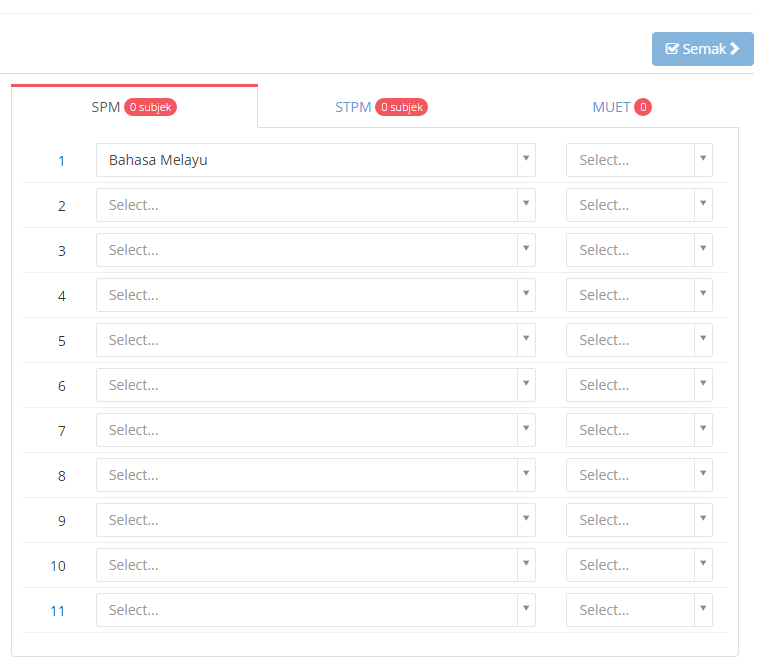Open the subject Select dropdown in row 9

pos(316,520)
